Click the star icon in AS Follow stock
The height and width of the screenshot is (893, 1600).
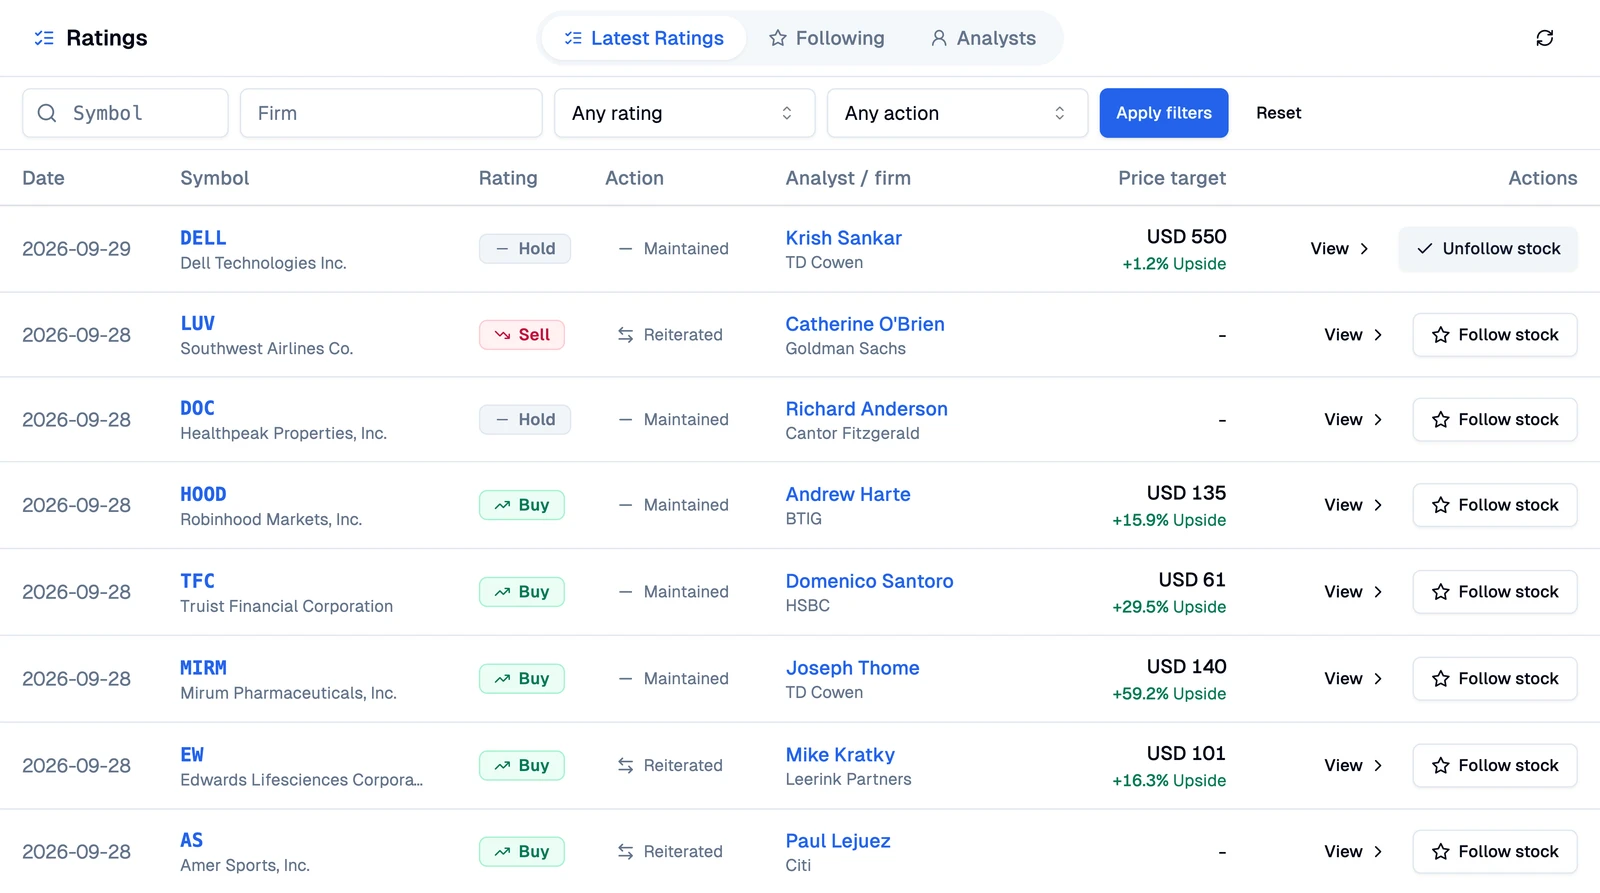(x=1440, y=852)
